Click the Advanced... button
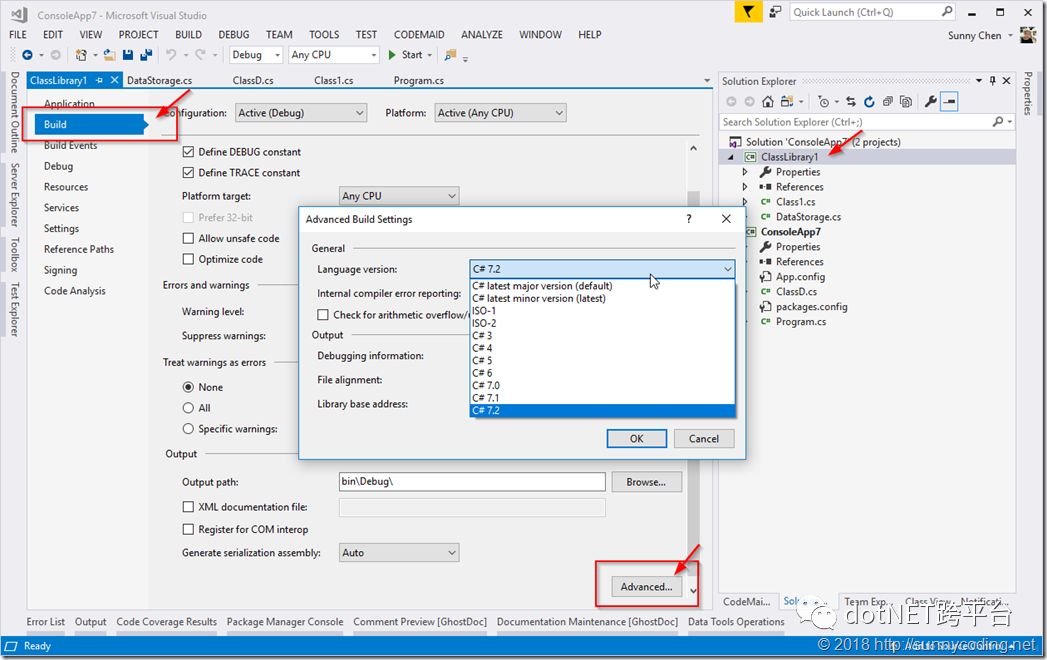1047x660 pixels. click(646, 587)
